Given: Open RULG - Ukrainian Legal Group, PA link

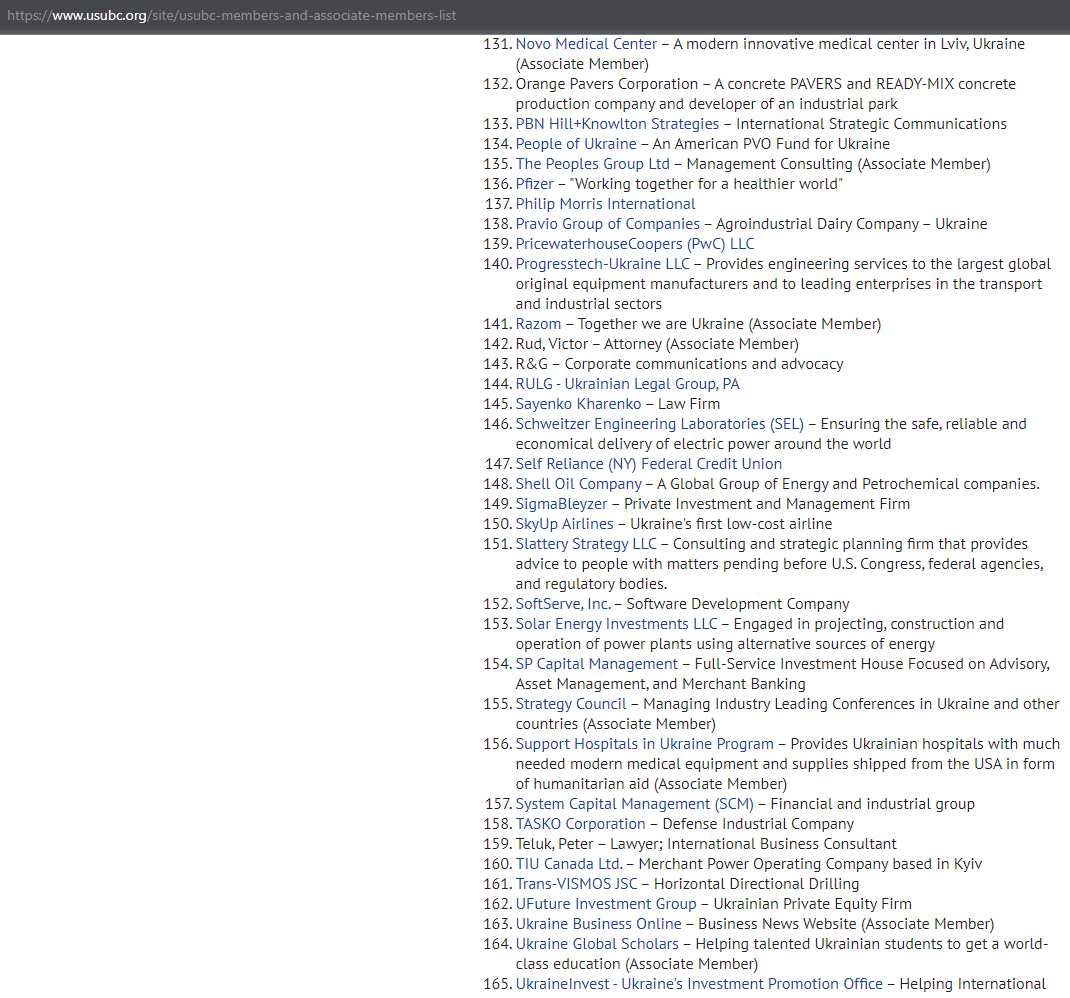Looking at the screenshot, I should coord(627,384).
